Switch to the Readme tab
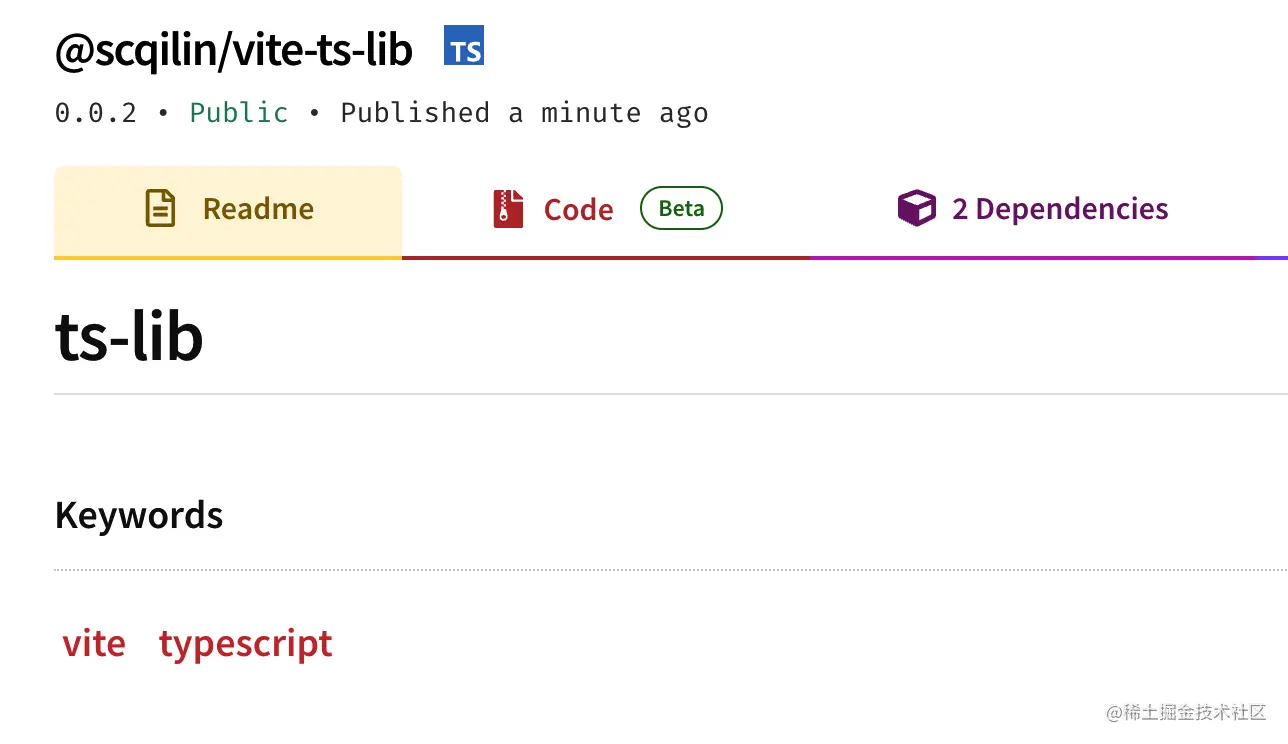This screenshot has height=744, width=1288. (x=258, y=209)
